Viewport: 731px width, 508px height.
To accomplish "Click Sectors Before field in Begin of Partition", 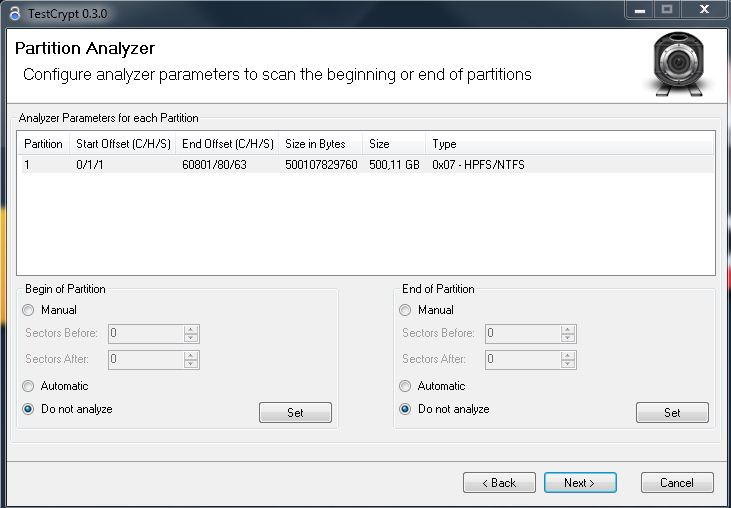I will 146,334.
